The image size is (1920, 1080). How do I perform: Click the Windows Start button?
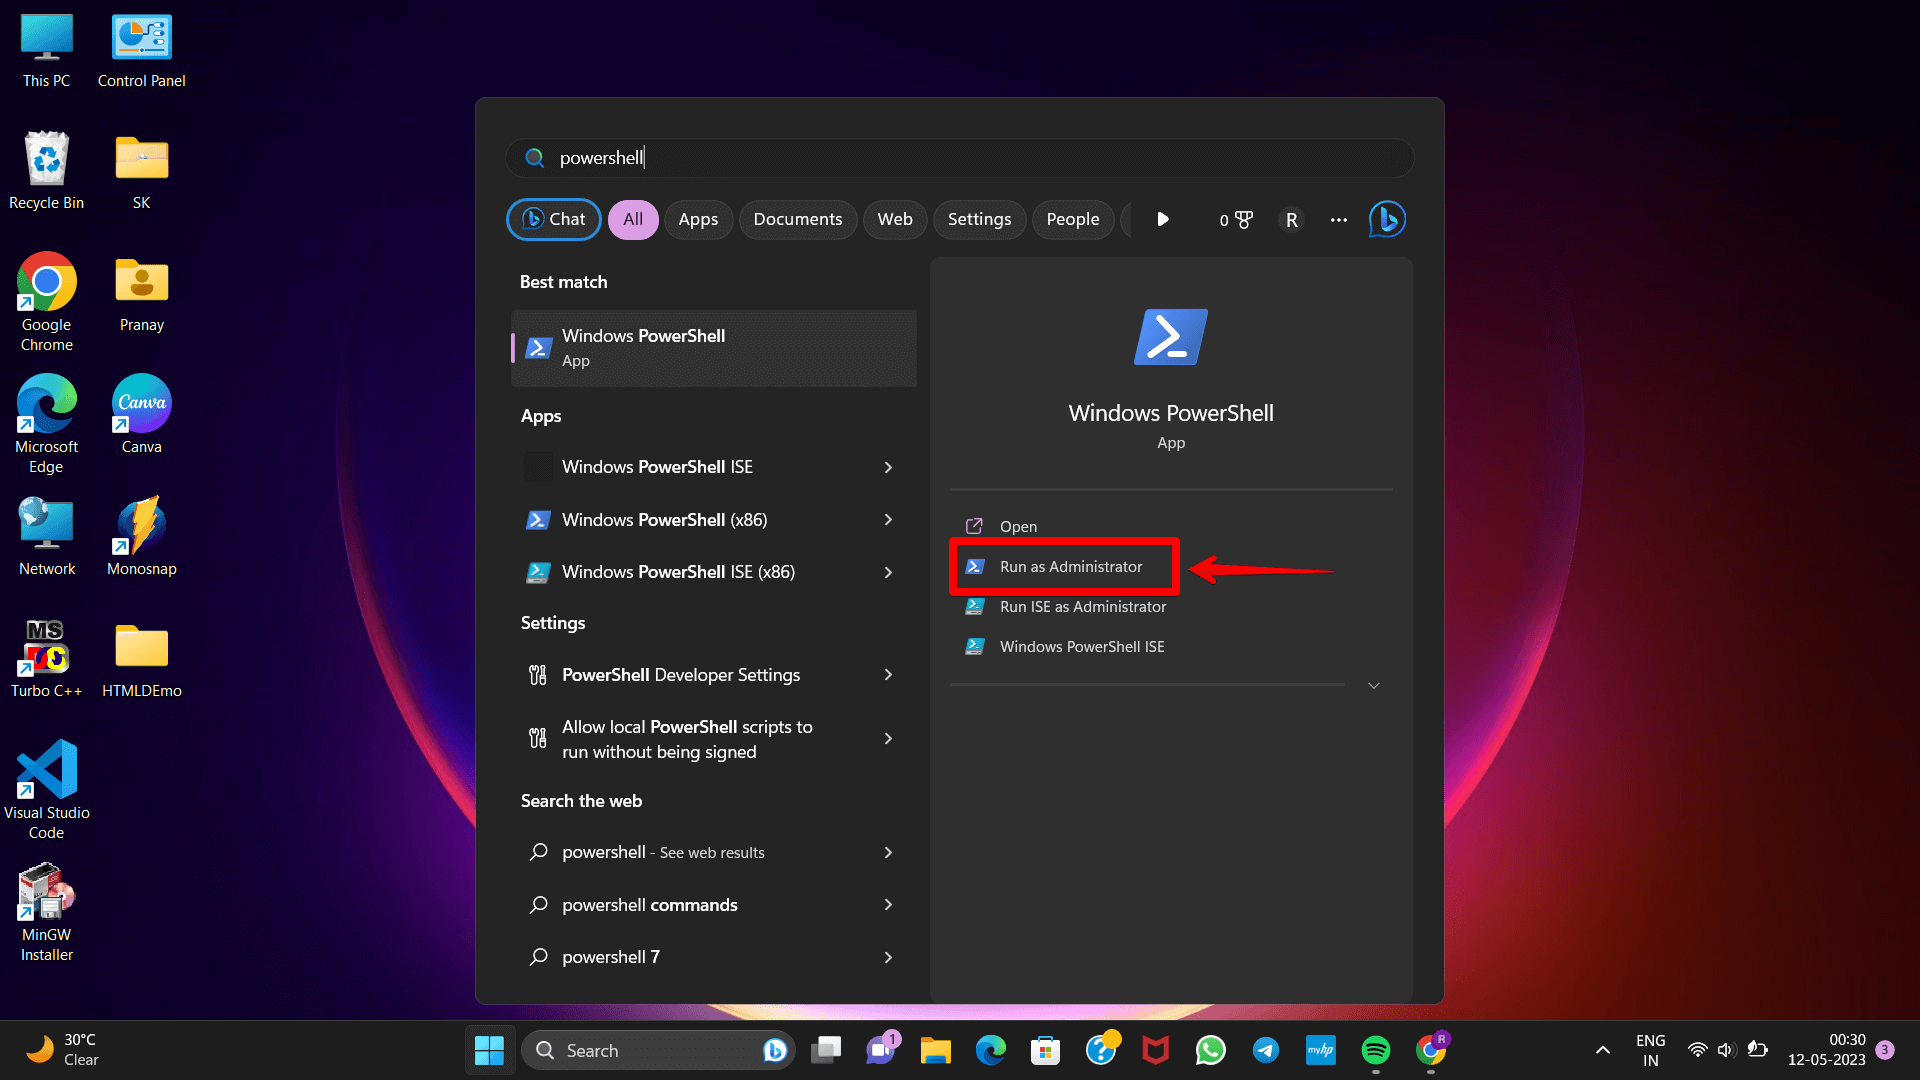coord(489,1050)
